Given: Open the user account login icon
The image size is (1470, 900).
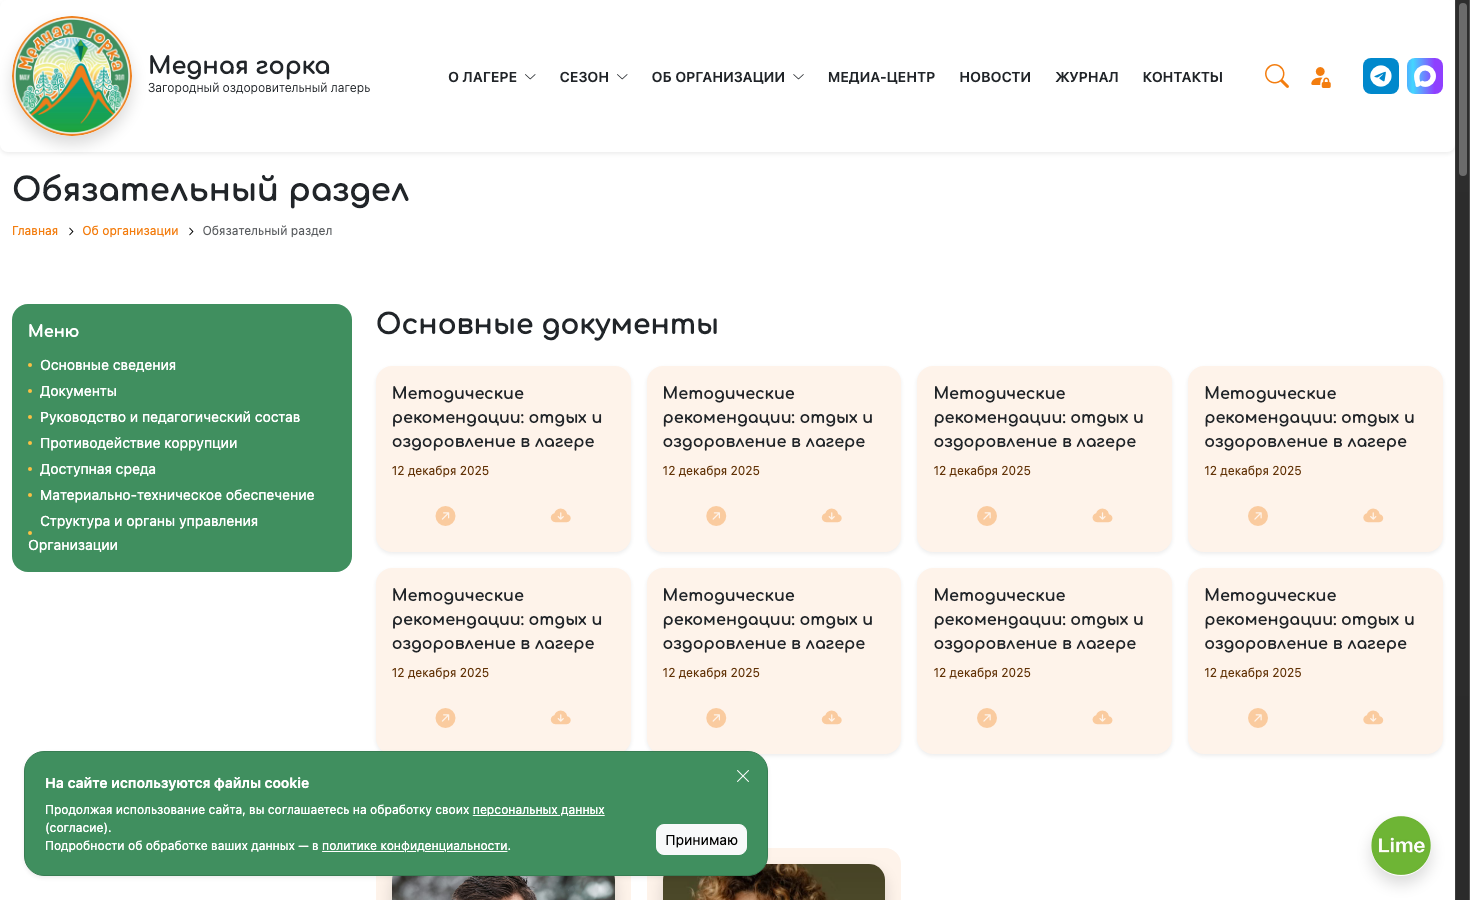Looking at the screenshot, I should (x=1321, y=77).
